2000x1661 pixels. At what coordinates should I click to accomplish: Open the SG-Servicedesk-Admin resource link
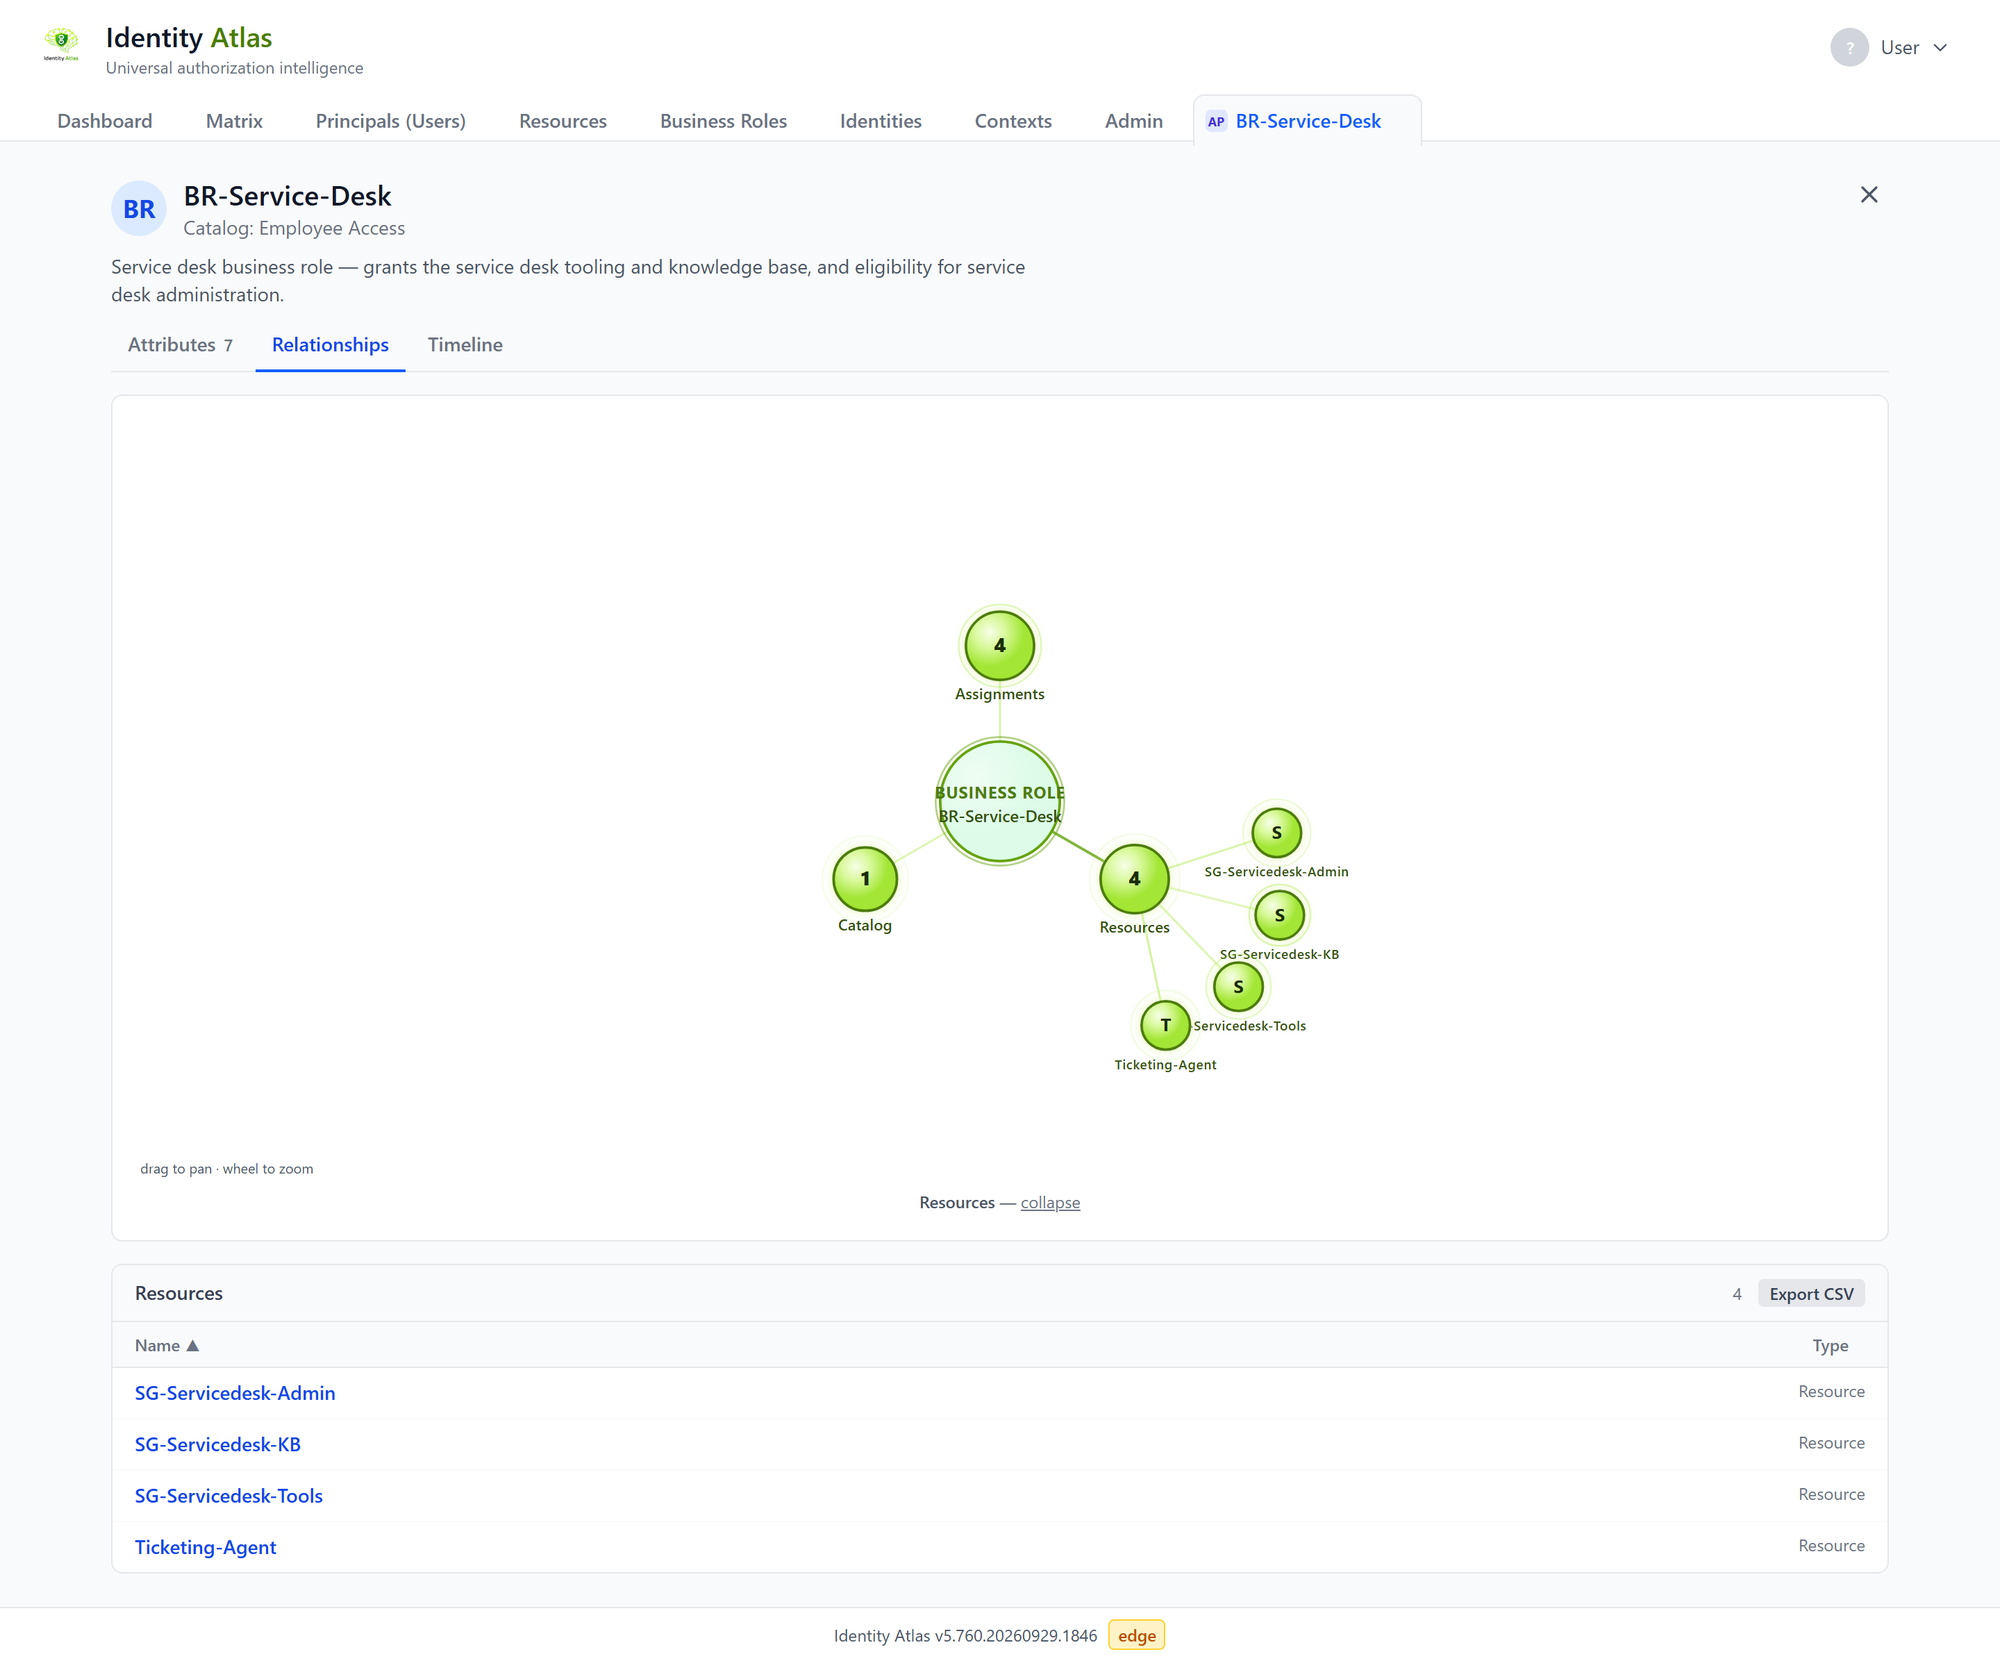tap(235, 1393)
